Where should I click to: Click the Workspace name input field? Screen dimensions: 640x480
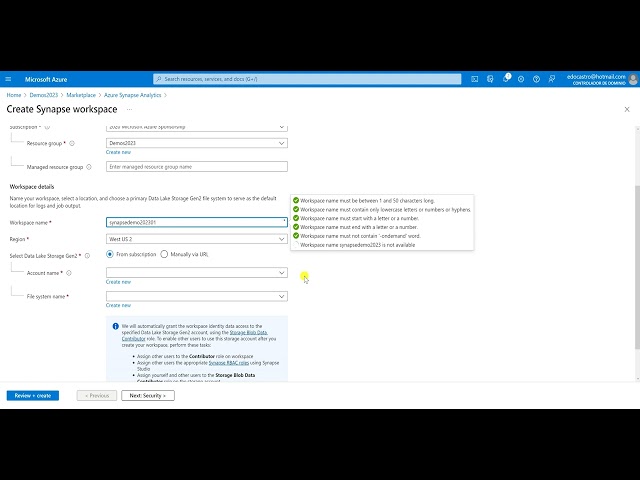click(x=197, y=222)
